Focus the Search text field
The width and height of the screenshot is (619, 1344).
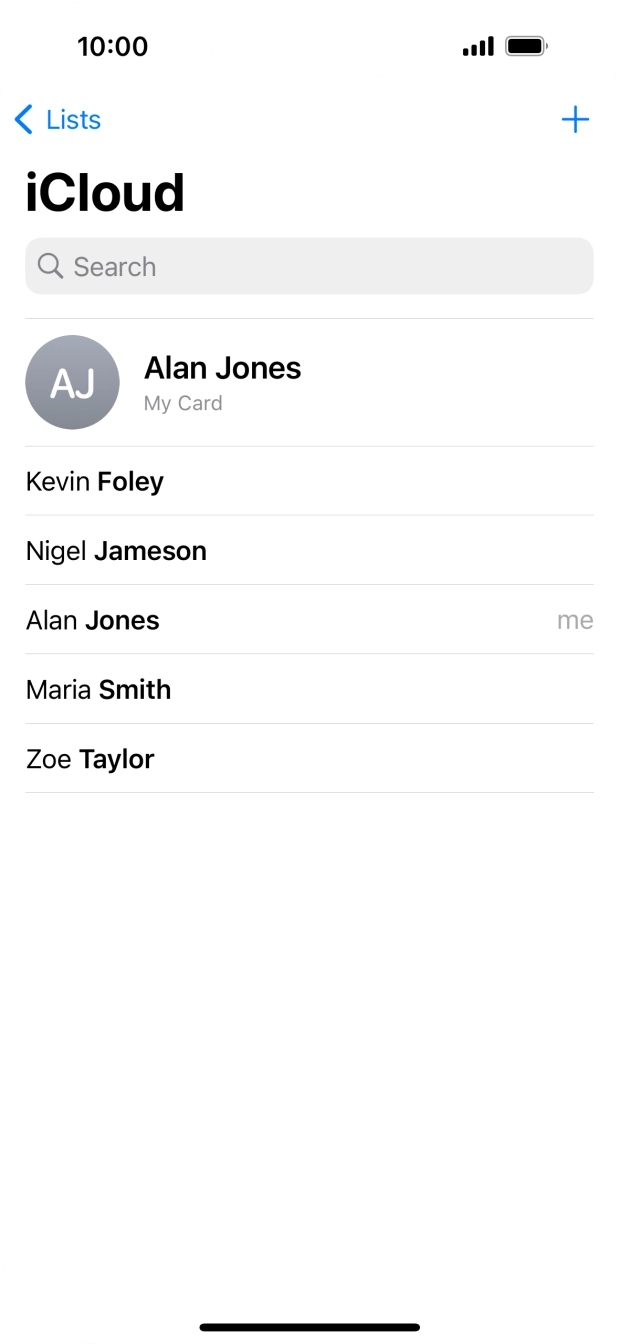[320, 266]
